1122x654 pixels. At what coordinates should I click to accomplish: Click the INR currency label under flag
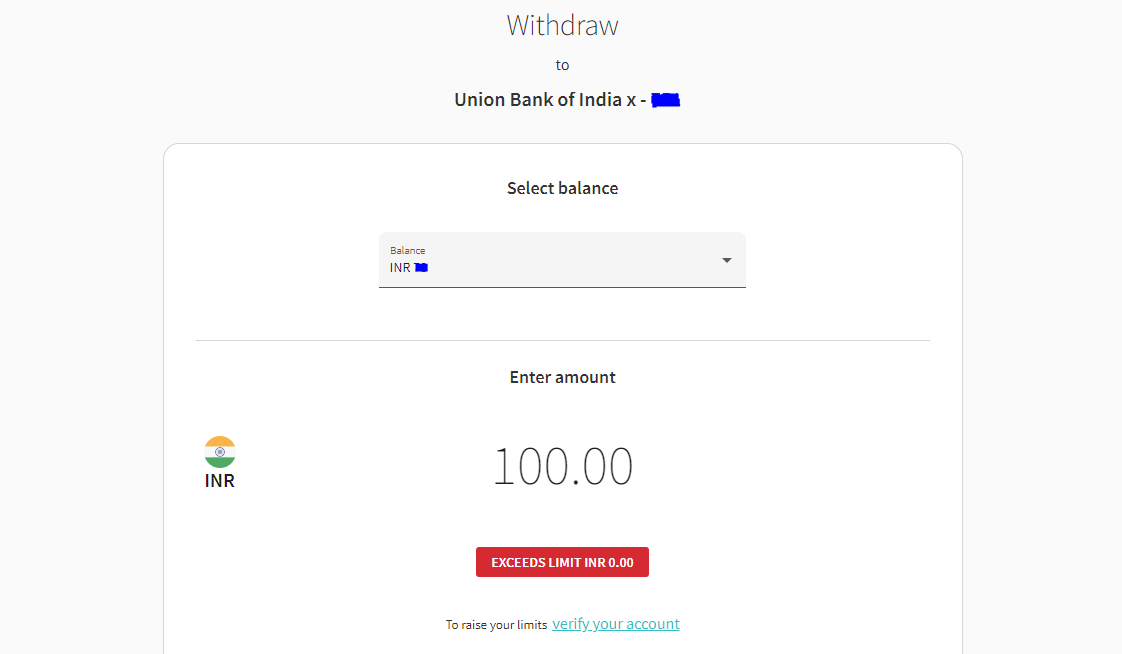220,481
